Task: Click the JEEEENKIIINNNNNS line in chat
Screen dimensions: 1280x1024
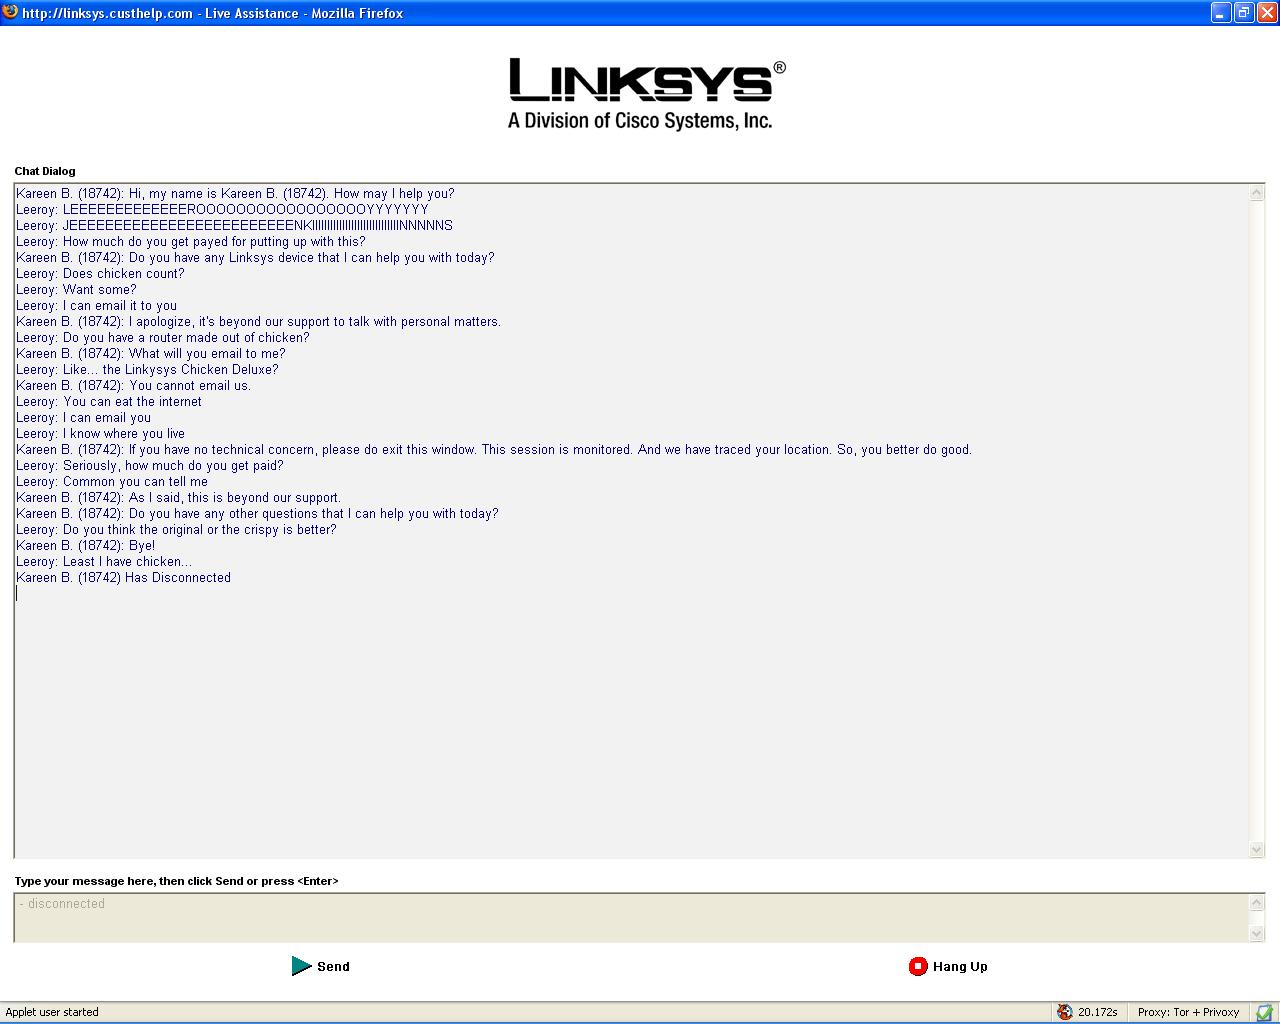Action: [234, 225]
